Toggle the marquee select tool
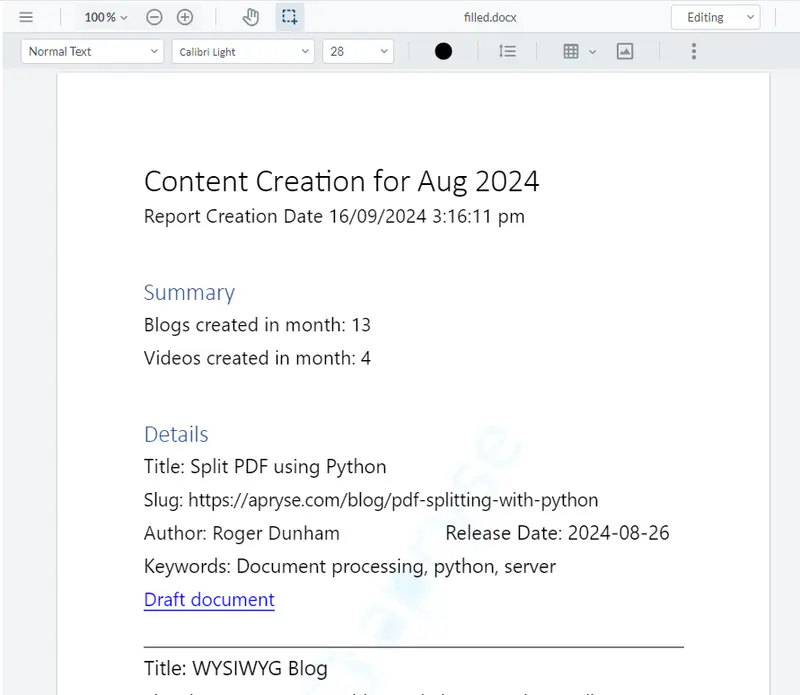 pyautogui.click(x=290, y=17)
